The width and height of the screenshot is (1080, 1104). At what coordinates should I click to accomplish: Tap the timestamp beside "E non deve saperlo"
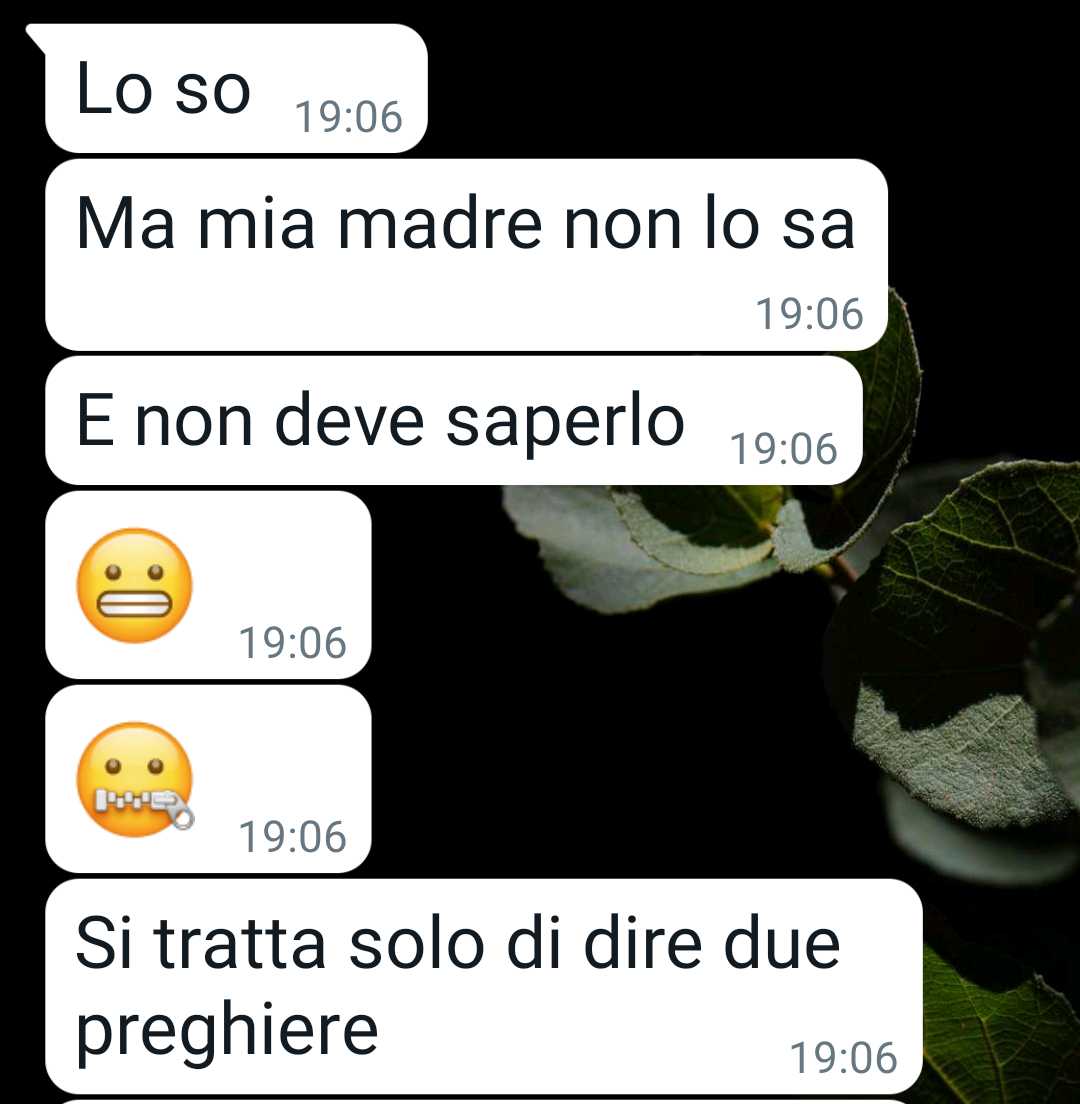pyautogui.click(x=784, y=448)
